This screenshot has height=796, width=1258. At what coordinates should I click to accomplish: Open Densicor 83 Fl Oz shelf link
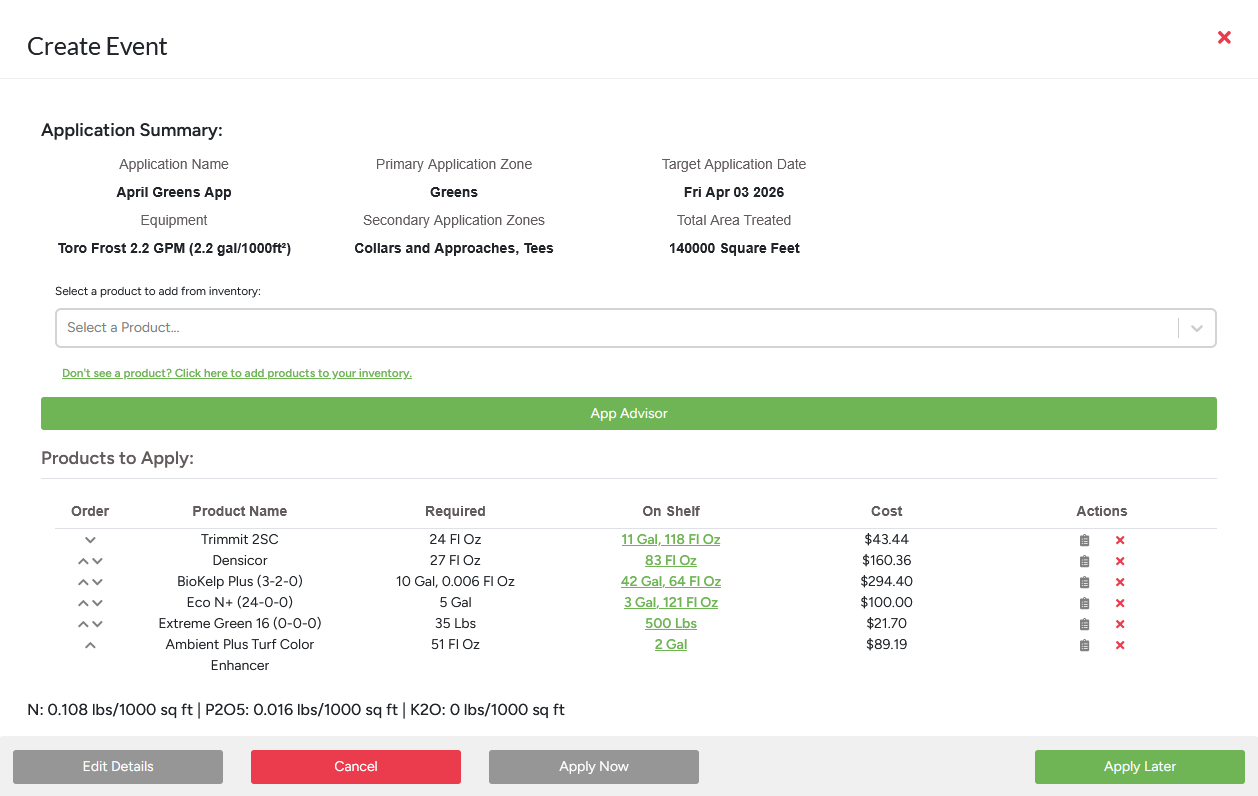[x=670, y=561]
